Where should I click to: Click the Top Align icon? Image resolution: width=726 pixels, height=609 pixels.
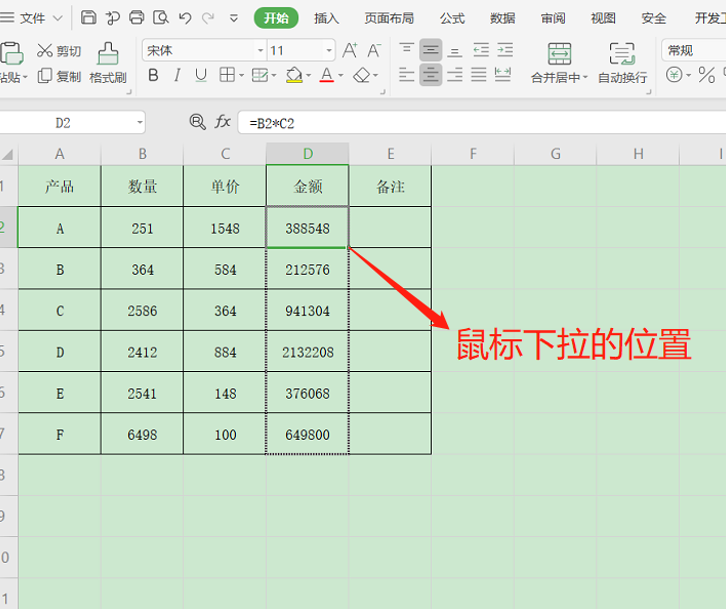pyautogui.click(x=407, y=49)
